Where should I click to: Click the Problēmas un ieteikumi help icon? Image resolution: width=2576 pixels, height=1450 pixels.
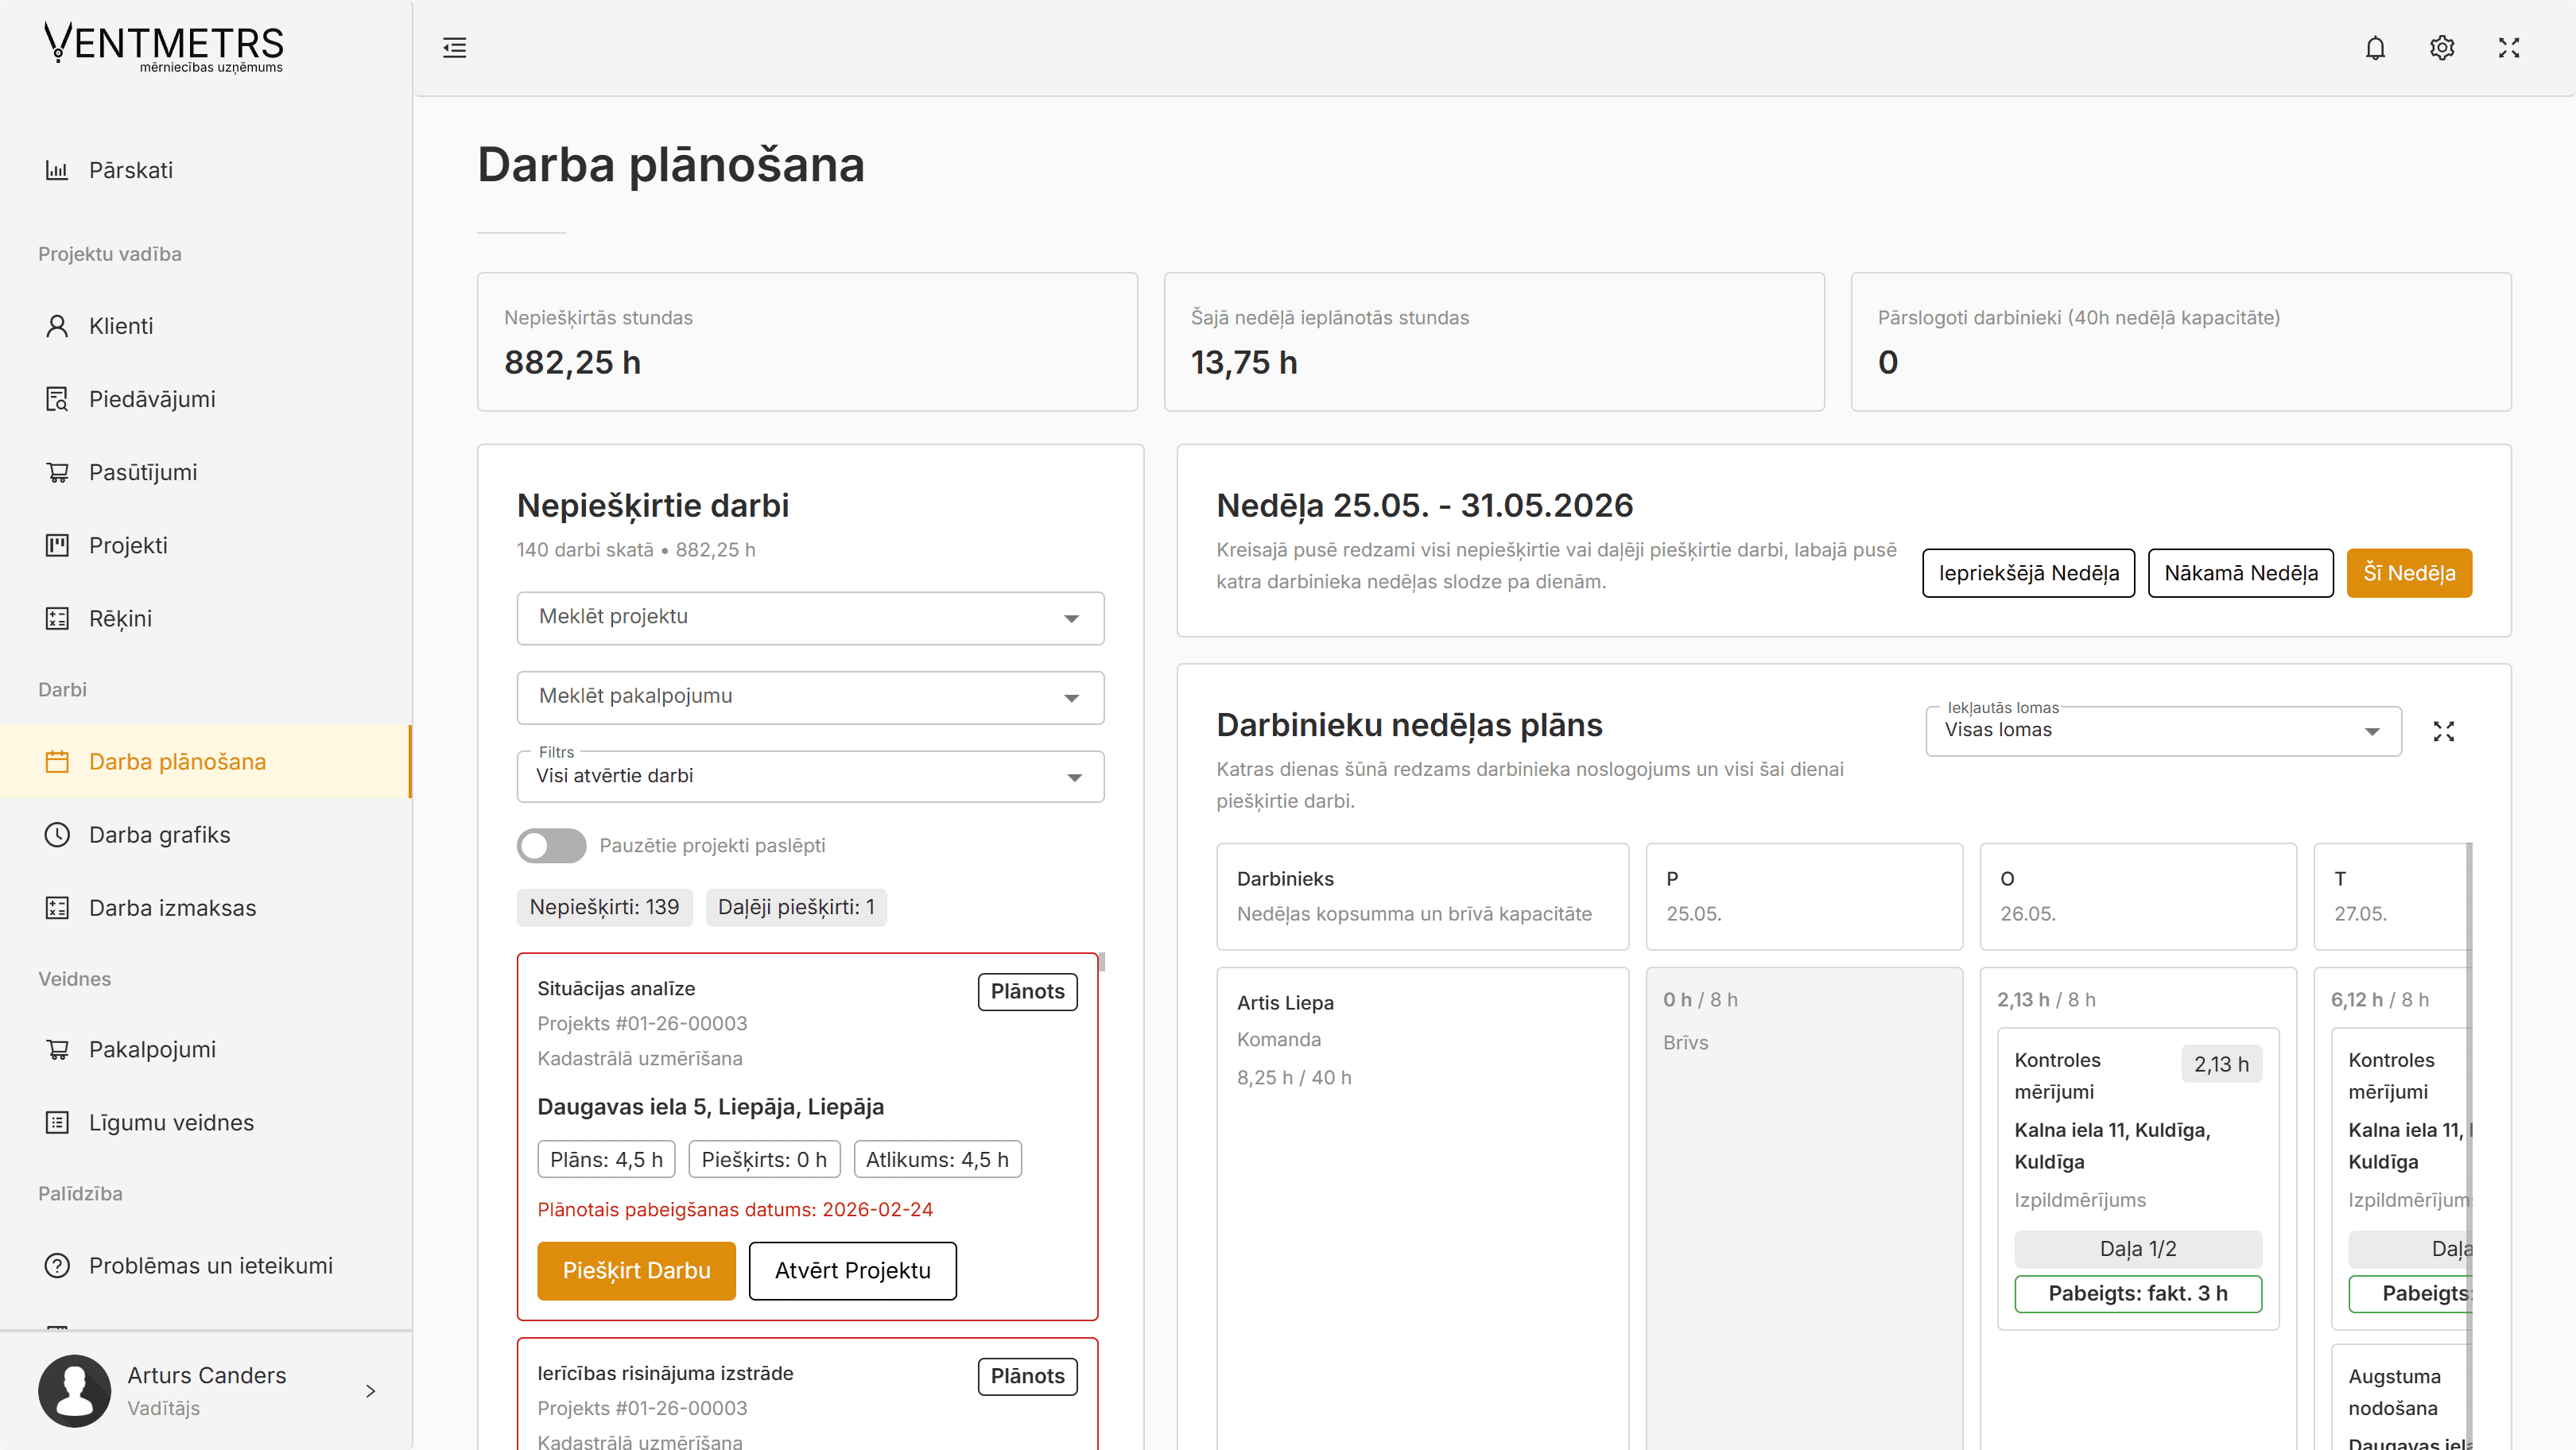[57, 1266]
